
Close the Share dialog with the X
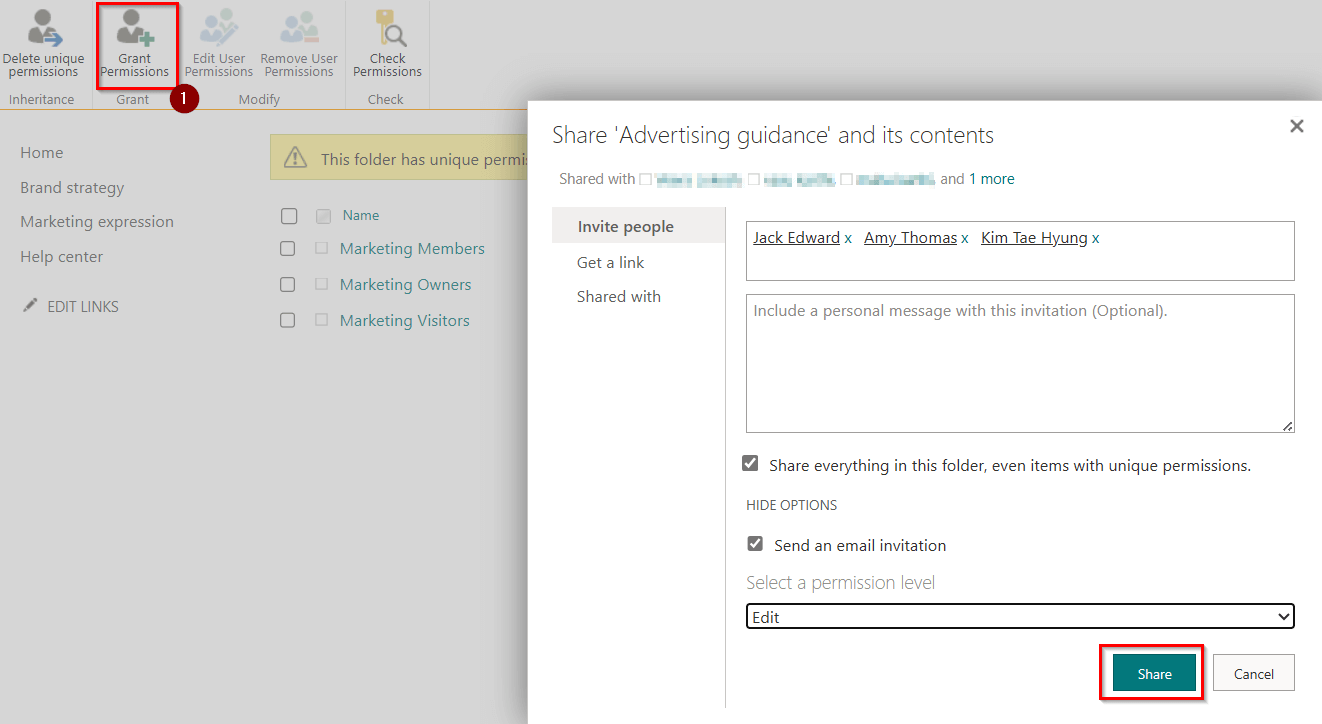[1297, 126]
